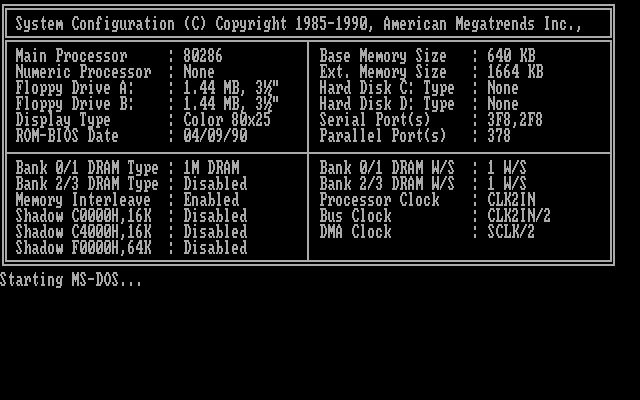Select the 'Processor Clock' label

point(379,200)
